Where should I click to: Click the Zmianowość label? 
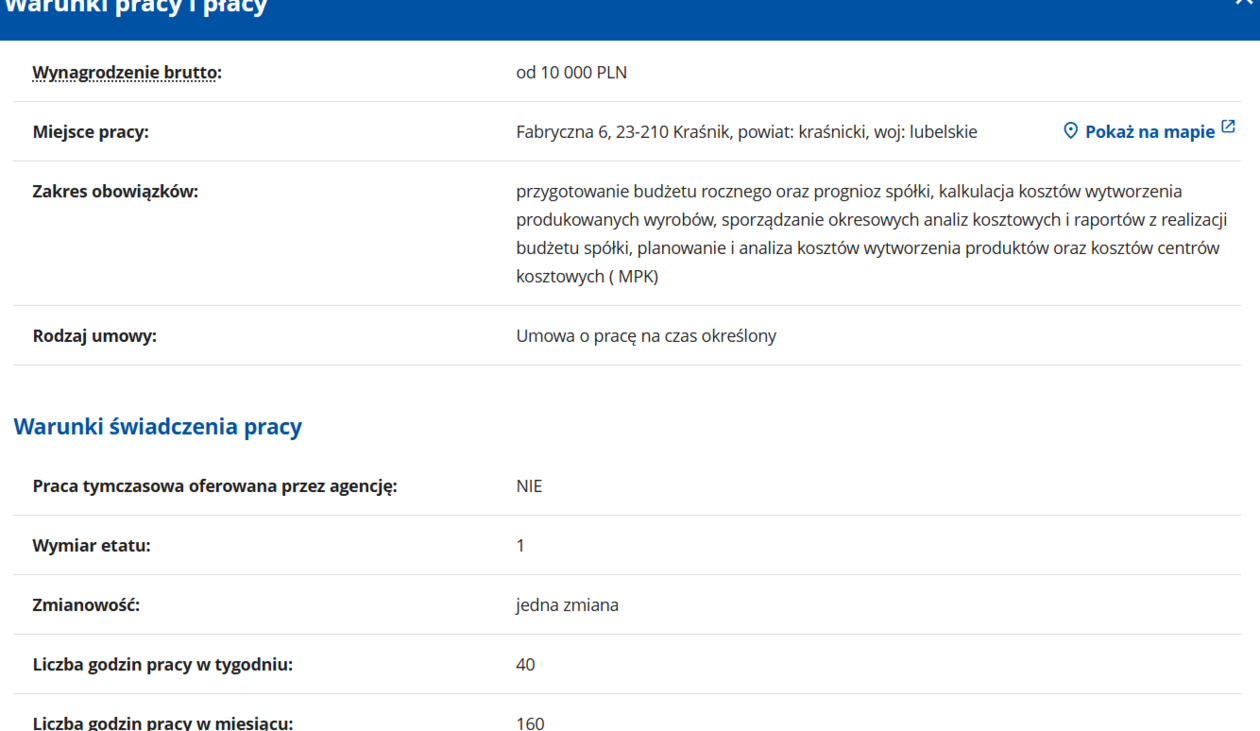[86, 605]
